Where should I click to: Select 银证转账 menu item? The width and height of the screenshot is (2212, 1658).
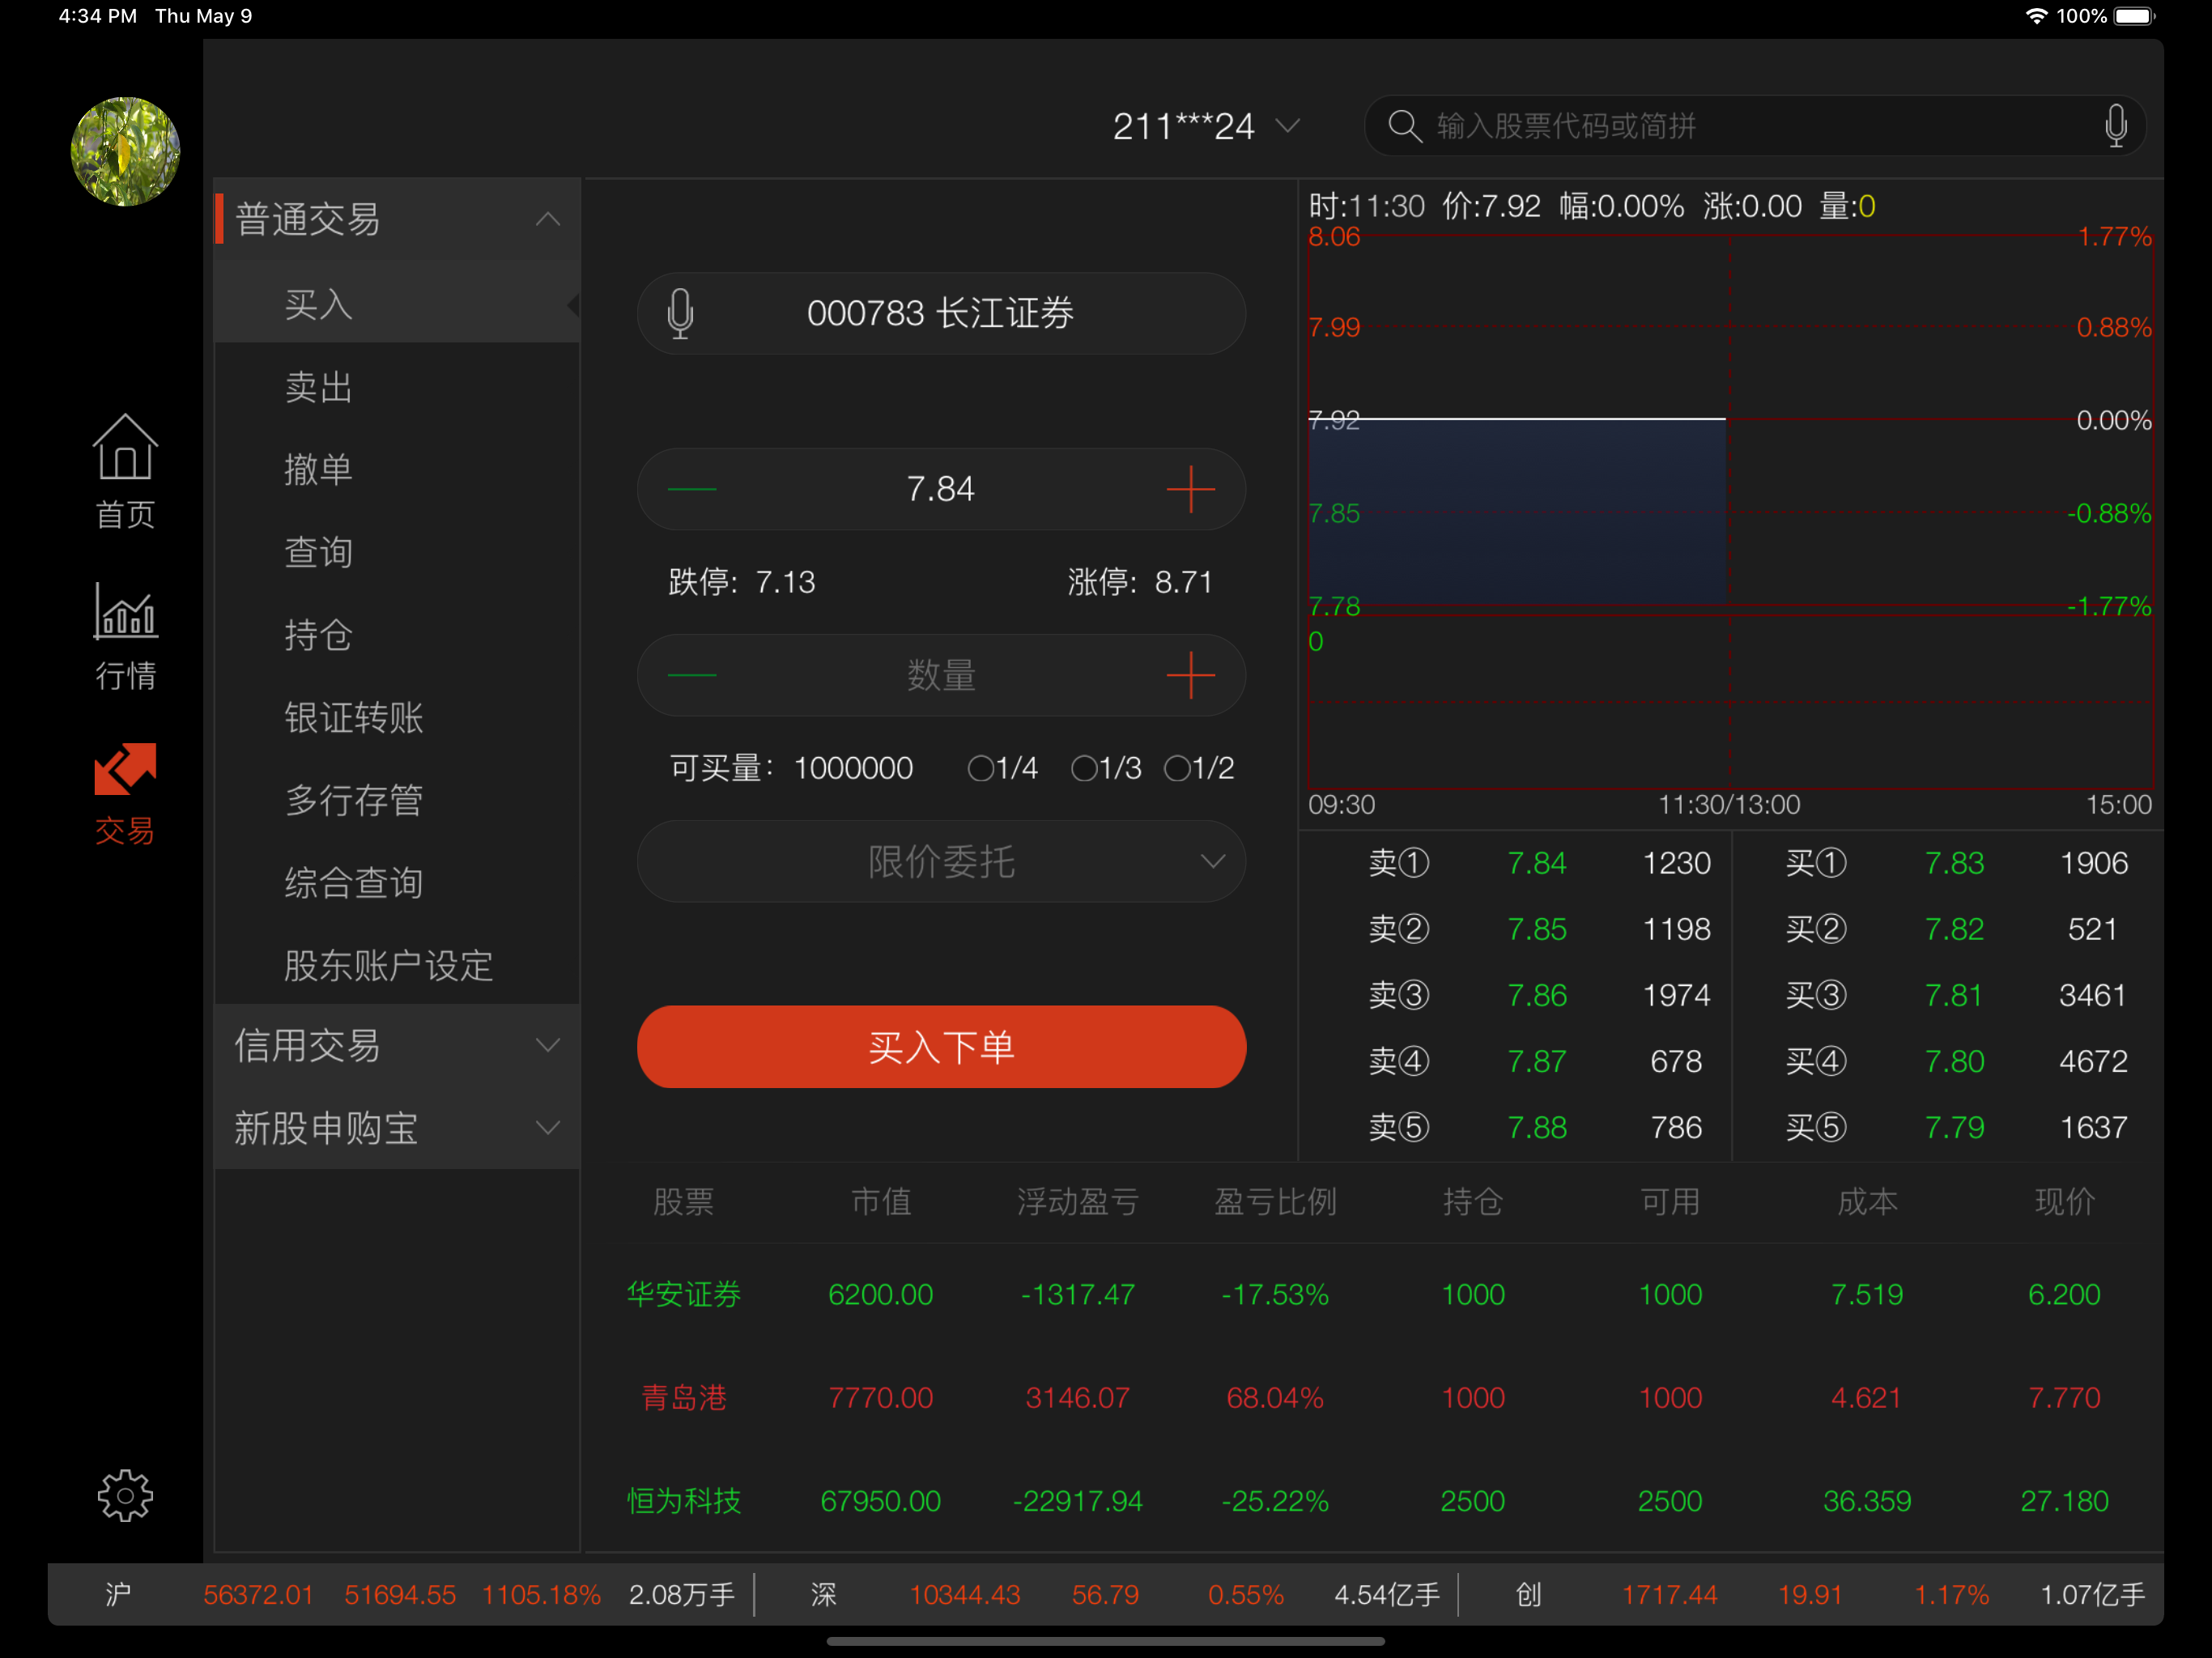[398, 717]
